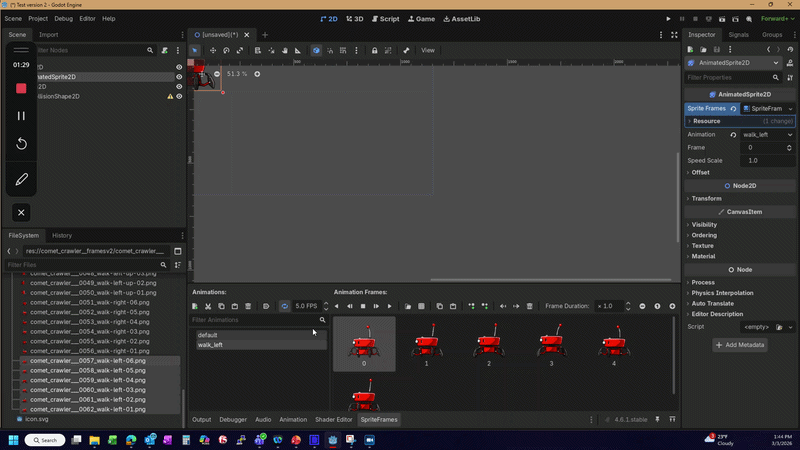Select the Rotate tool in viewport toolbar
Viewport: 800px width, 450px height.
pos(226,50)
